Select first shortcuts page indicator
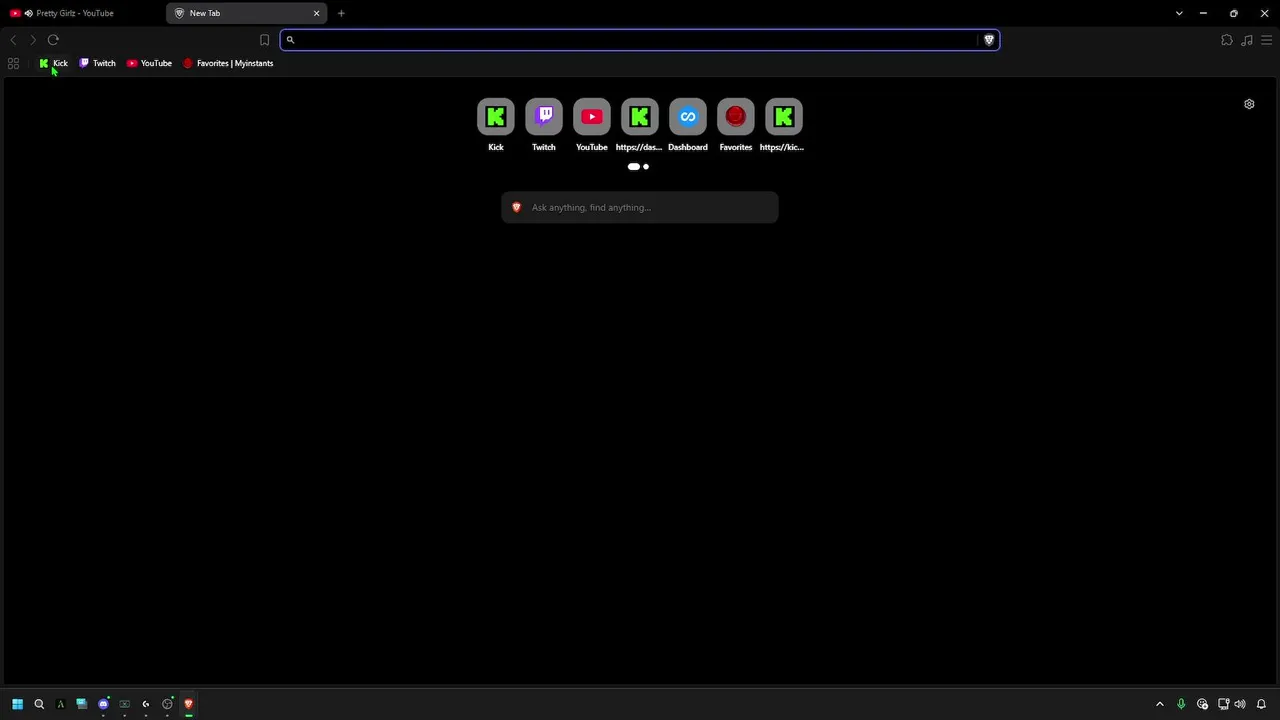 click(633, 167)
